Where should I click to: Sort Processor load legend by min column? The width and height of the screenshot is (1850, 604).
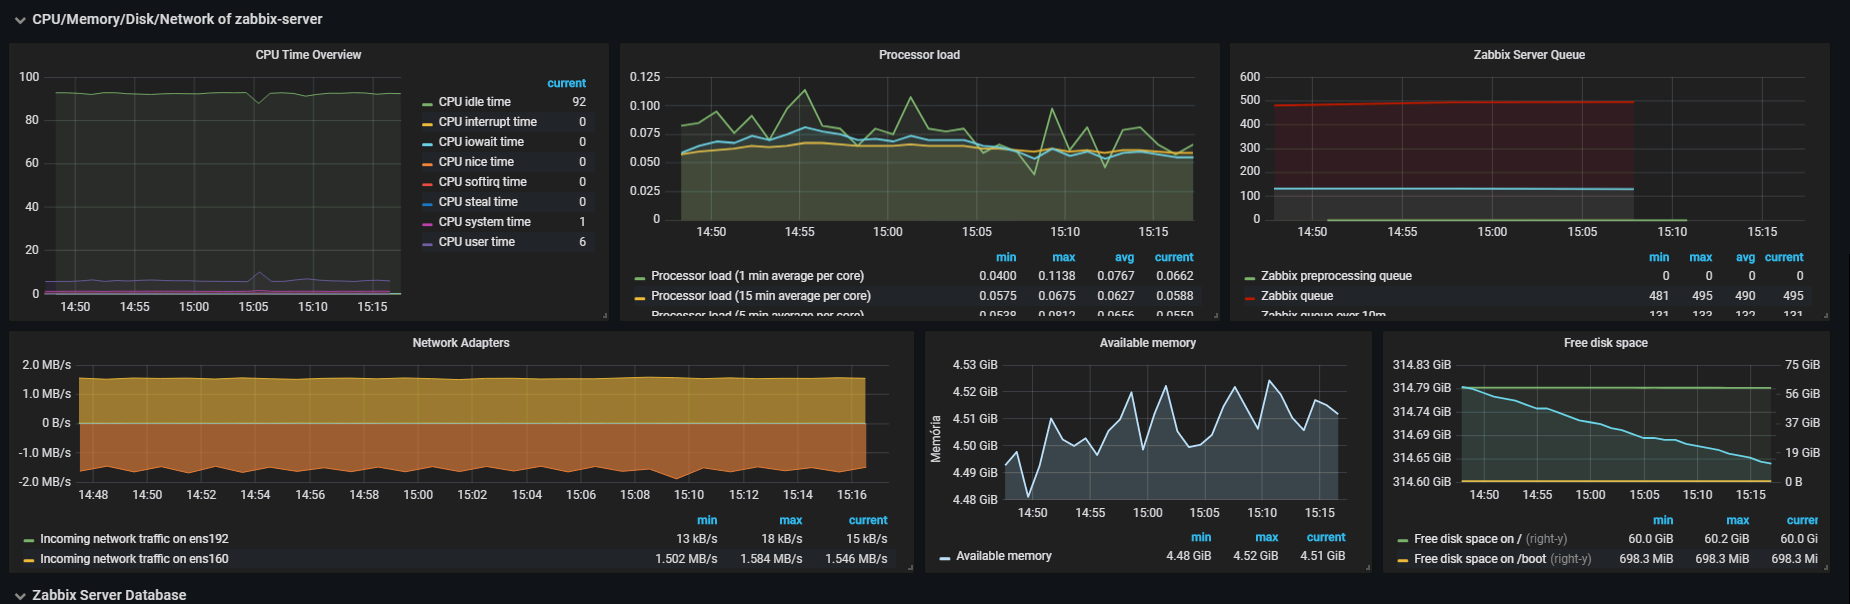pyautogui.click(x=1006, y=257)
